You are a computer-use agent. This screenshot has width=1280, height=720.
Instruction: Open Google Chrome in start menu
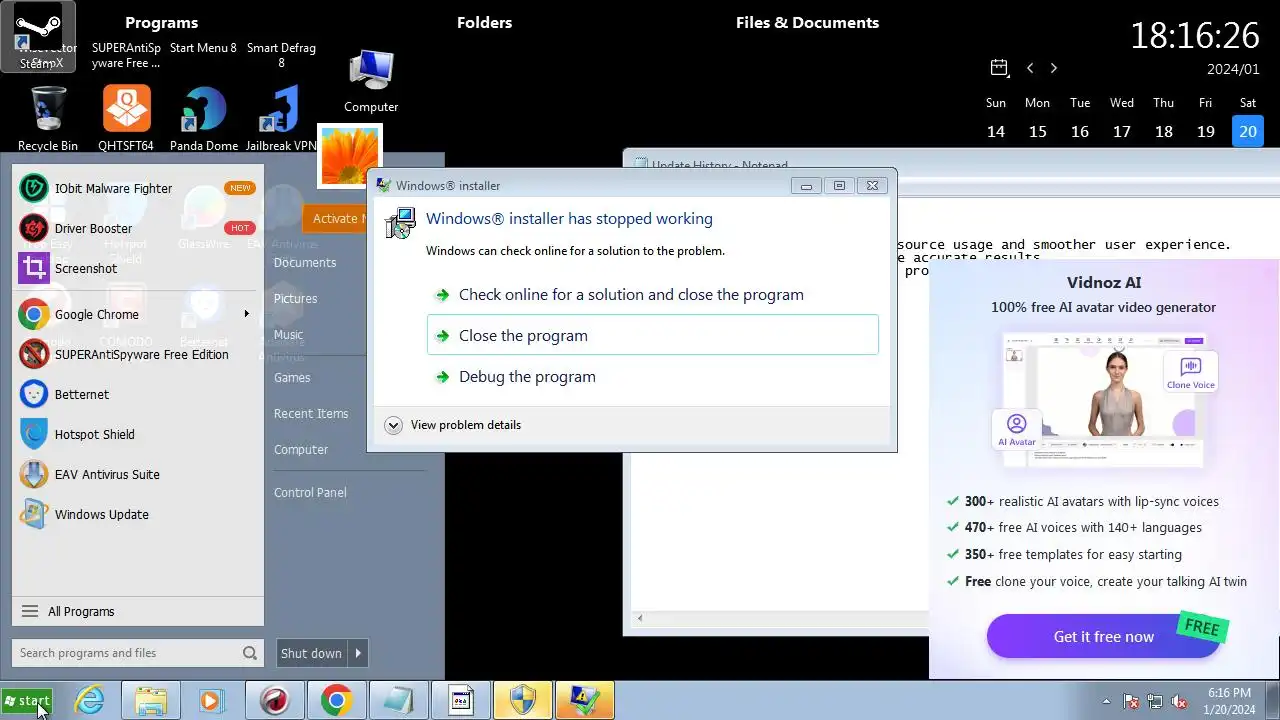tap(138, 314)
